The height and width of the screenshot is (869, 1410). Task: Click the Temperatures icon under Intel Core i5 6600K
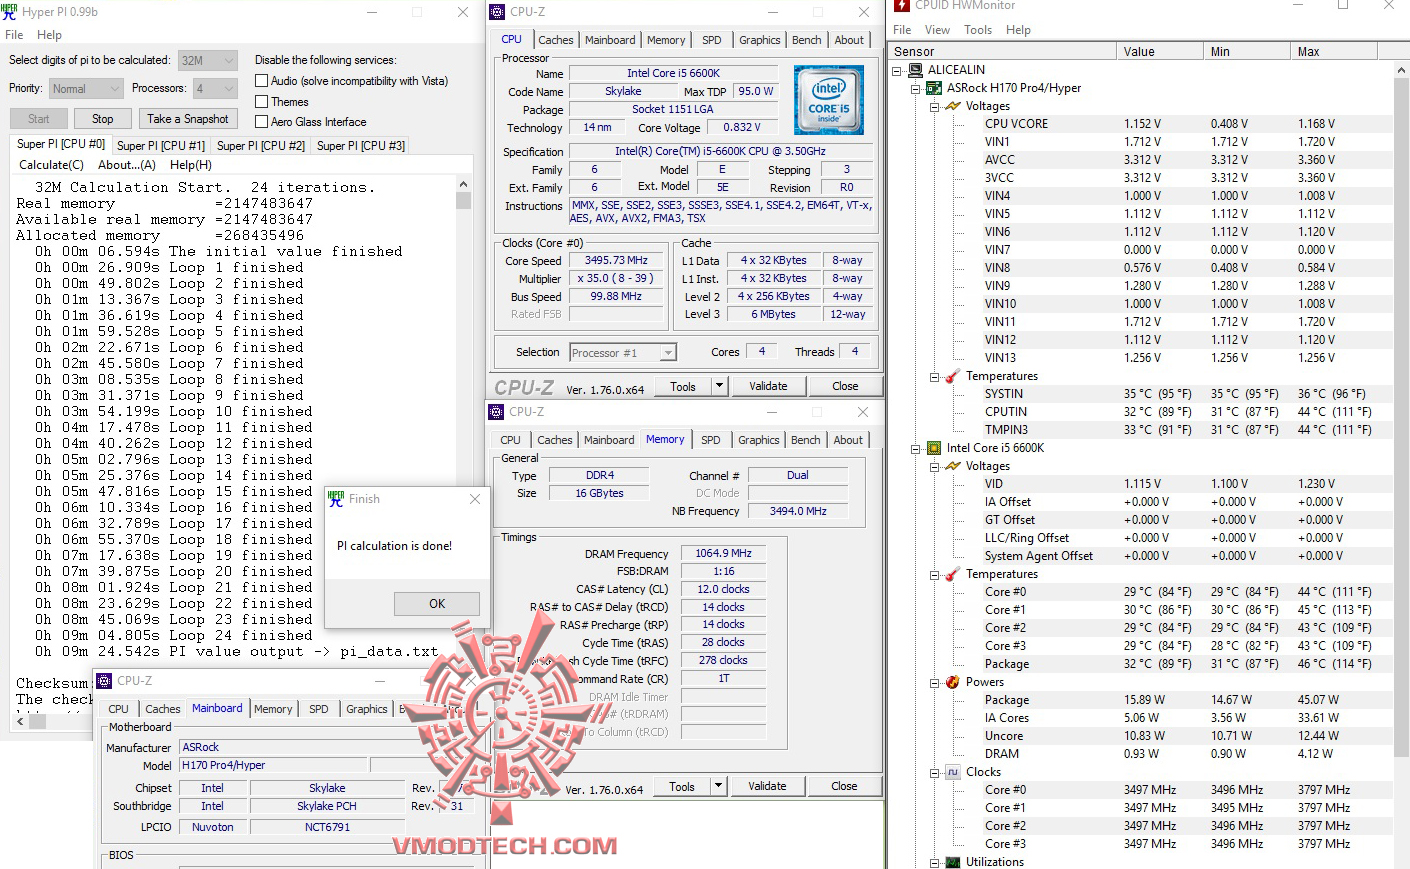point(953,574)
